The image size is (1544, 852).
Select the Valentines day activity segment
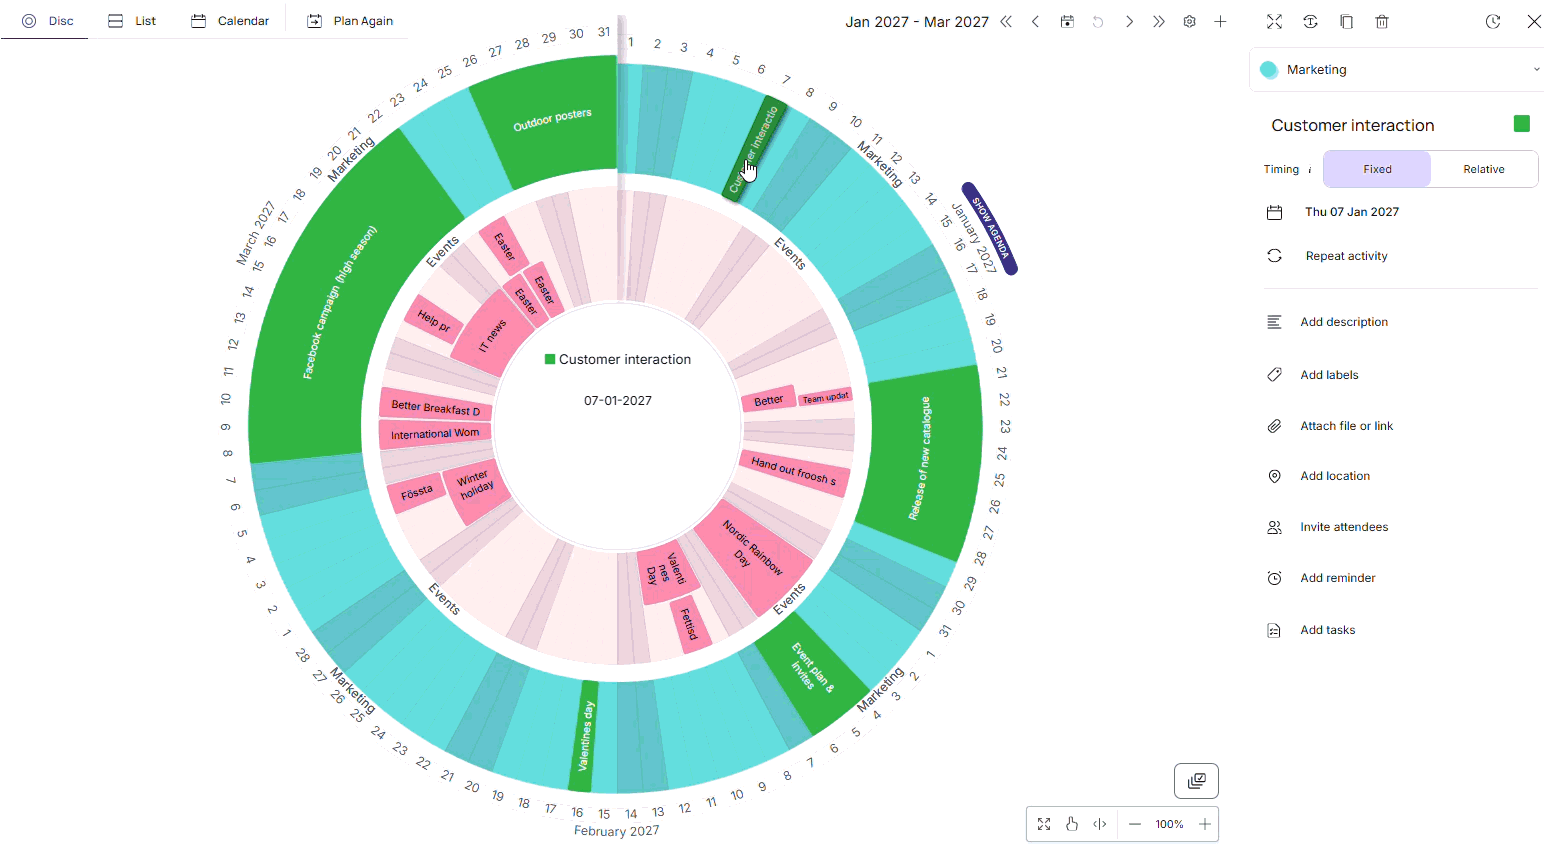click(x=585, y=736)
